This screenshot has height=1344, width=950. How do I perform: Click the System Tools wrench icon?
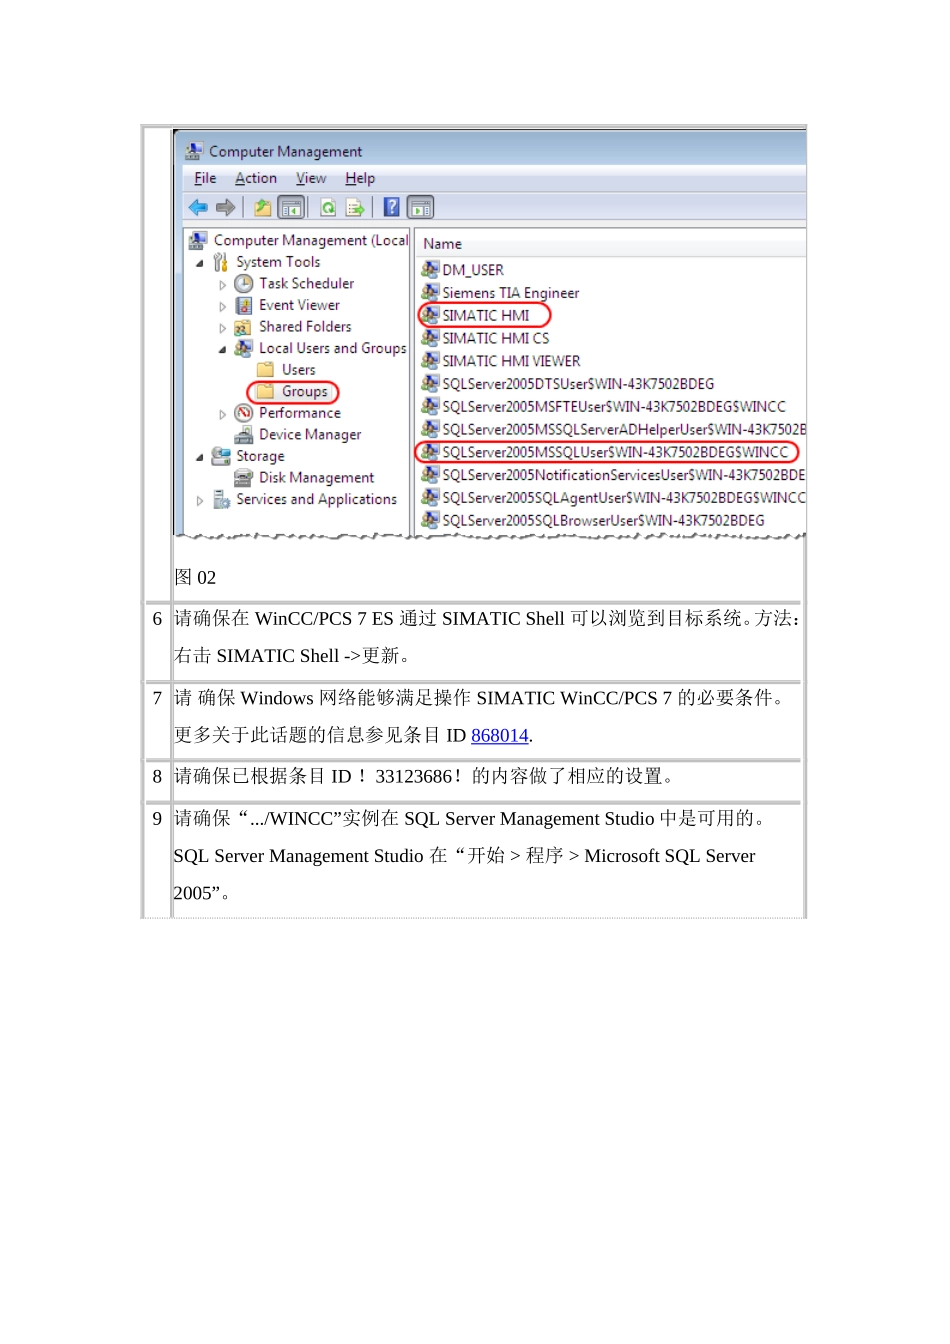tap(221, 262)
